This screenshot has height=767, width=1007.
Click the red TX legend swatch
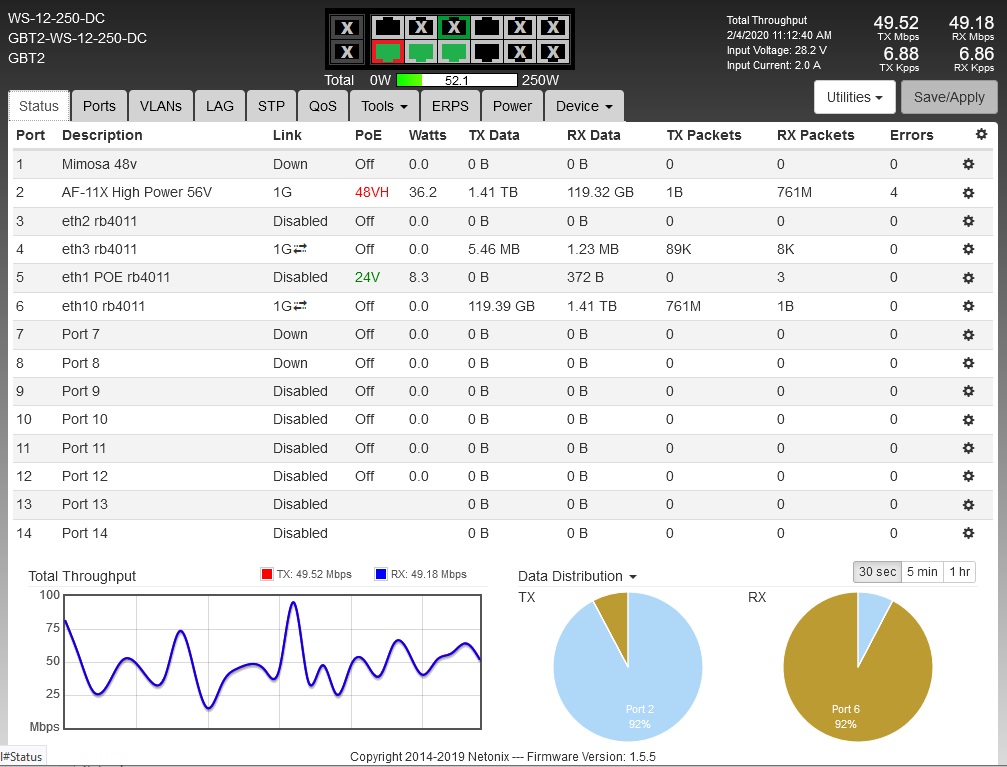click(267, 574)
